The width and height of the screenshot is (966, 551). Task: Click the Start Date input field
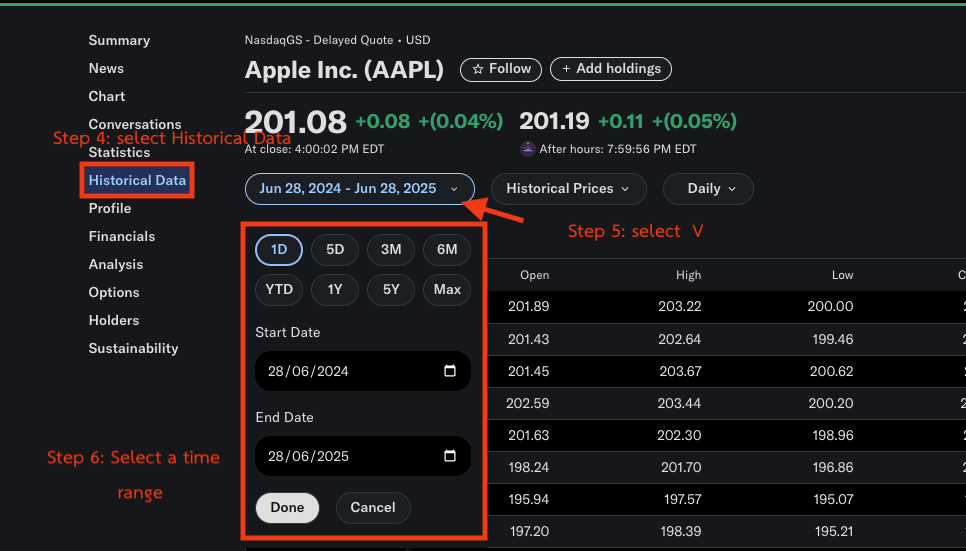point(340,371)
